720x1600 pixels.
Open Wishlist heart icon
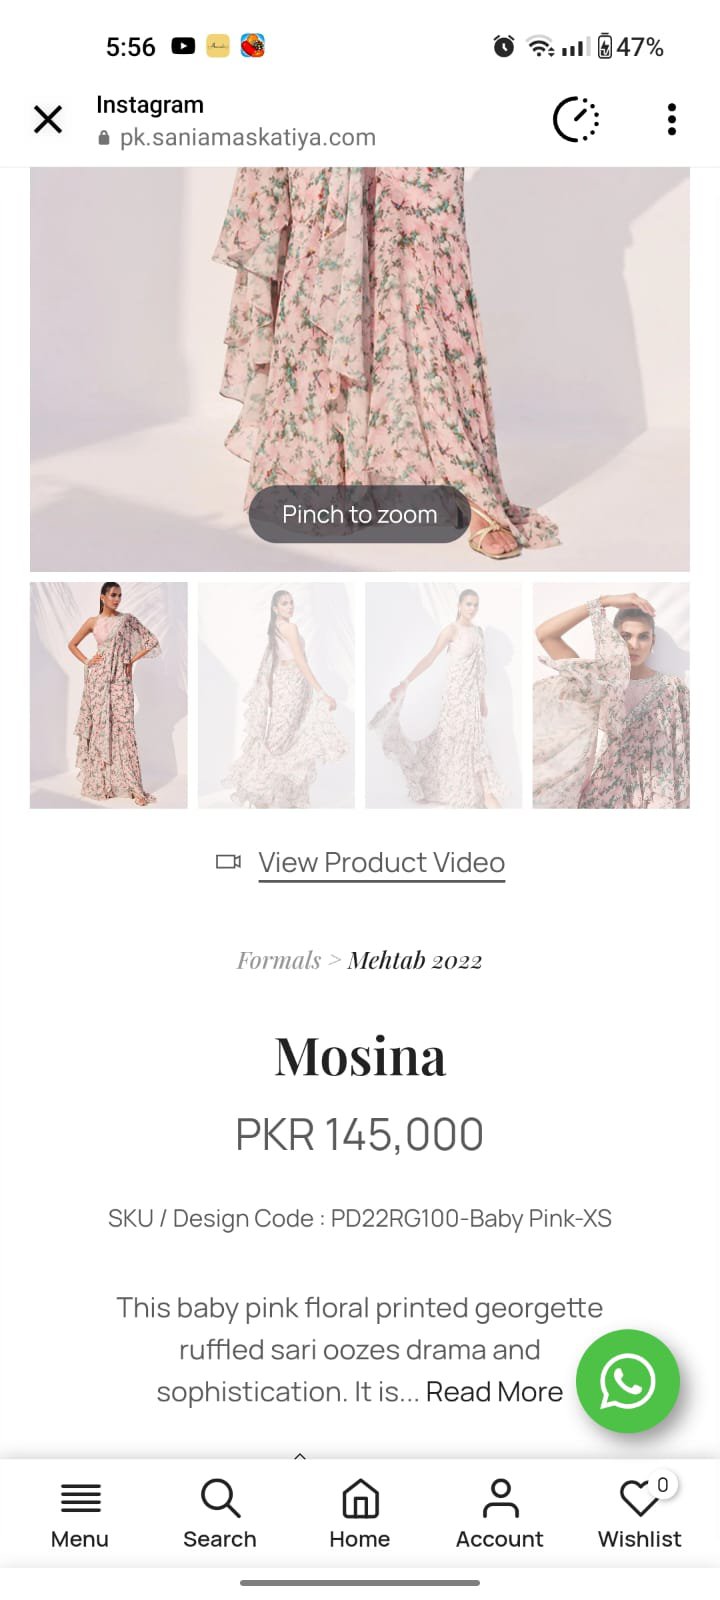click(640, 1514)
